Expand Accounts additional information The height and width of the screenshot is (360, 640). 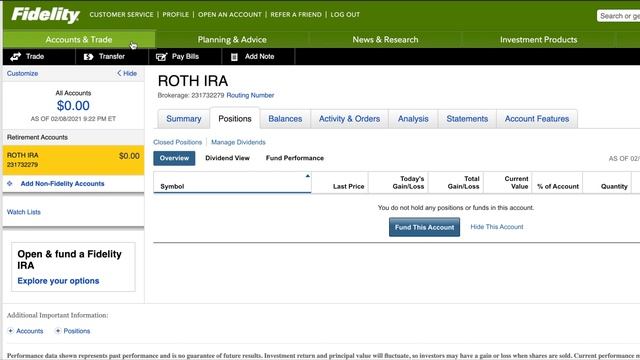[25, 331]
